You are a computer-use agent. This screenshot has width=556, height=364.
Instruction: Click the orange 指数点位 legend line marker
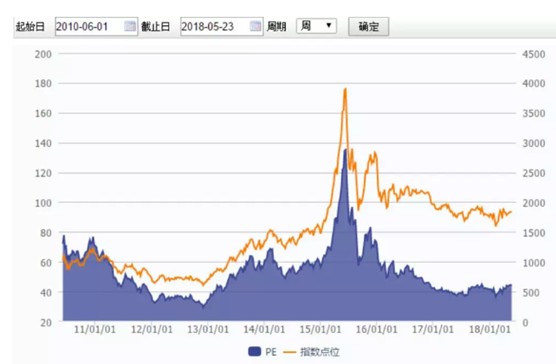[290, 352]
